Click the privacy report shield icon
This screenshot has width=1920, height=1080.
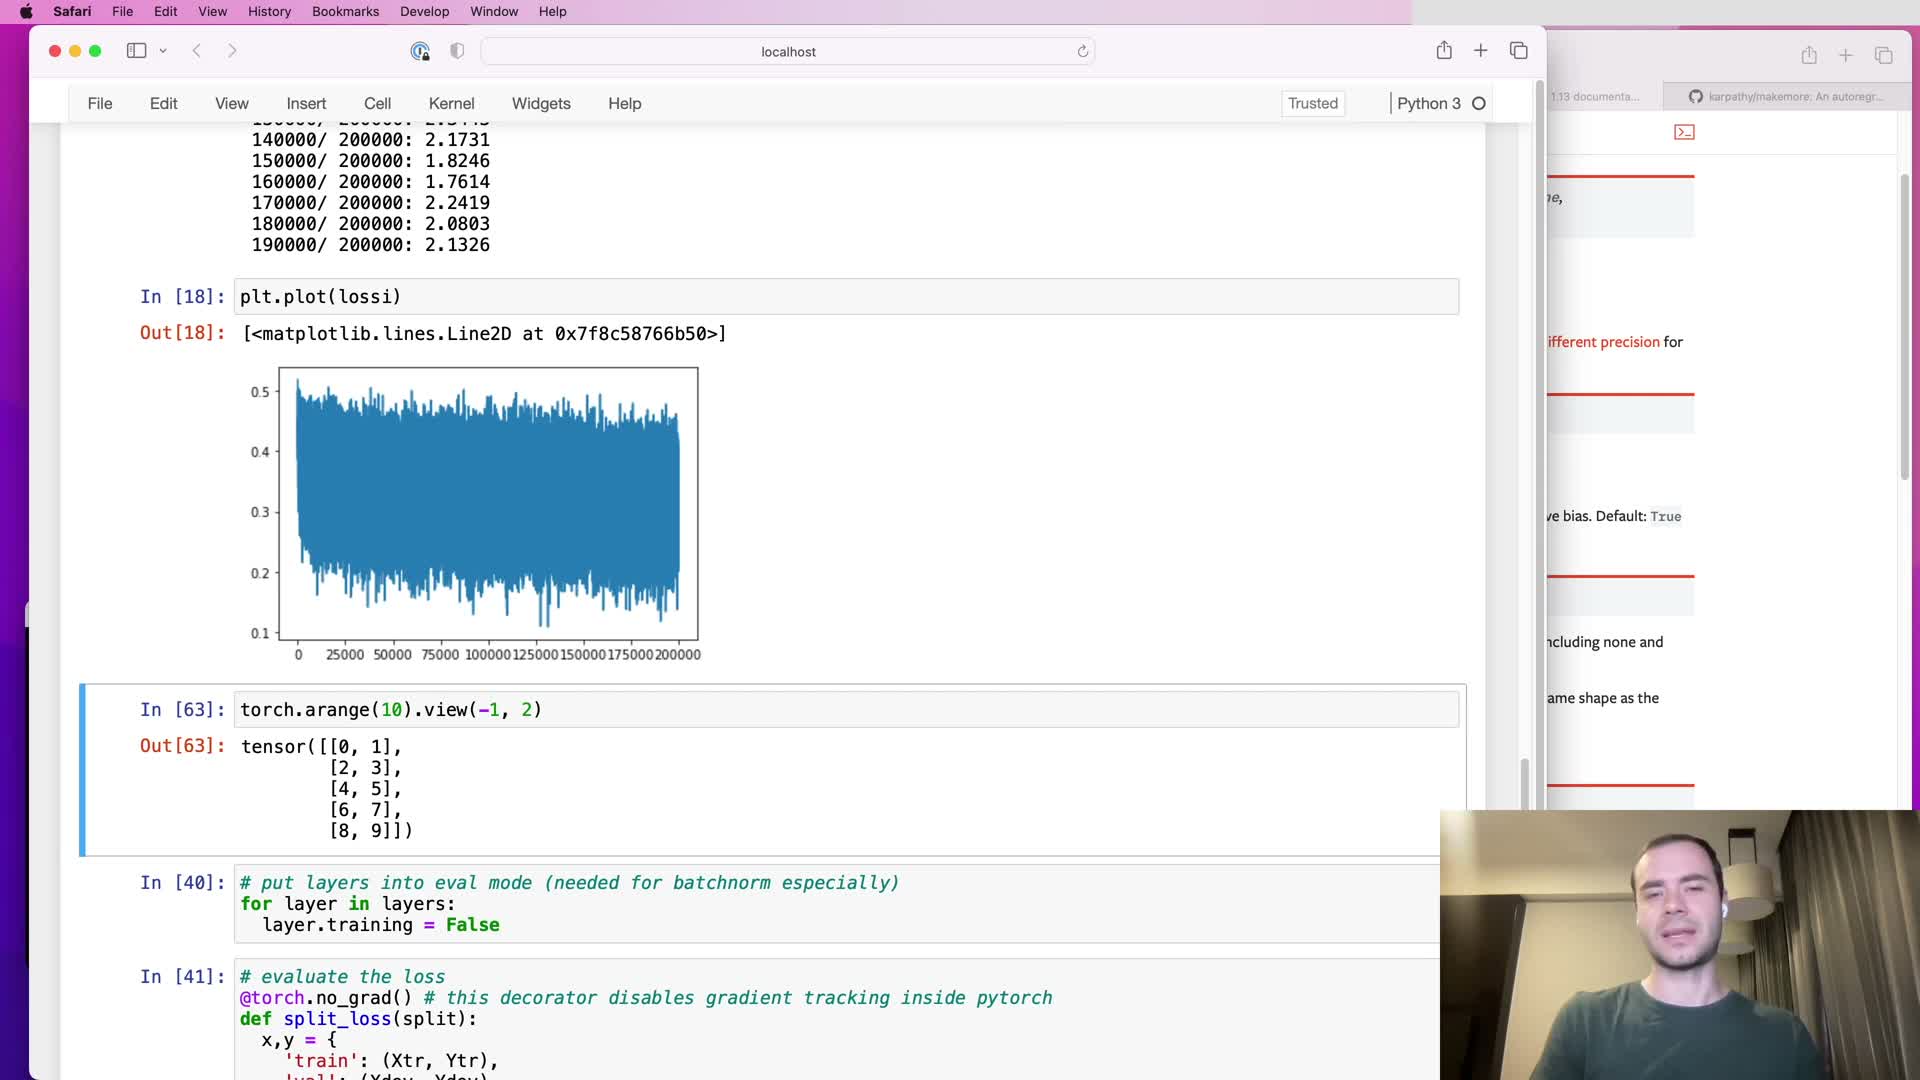(x=457, y=51)
